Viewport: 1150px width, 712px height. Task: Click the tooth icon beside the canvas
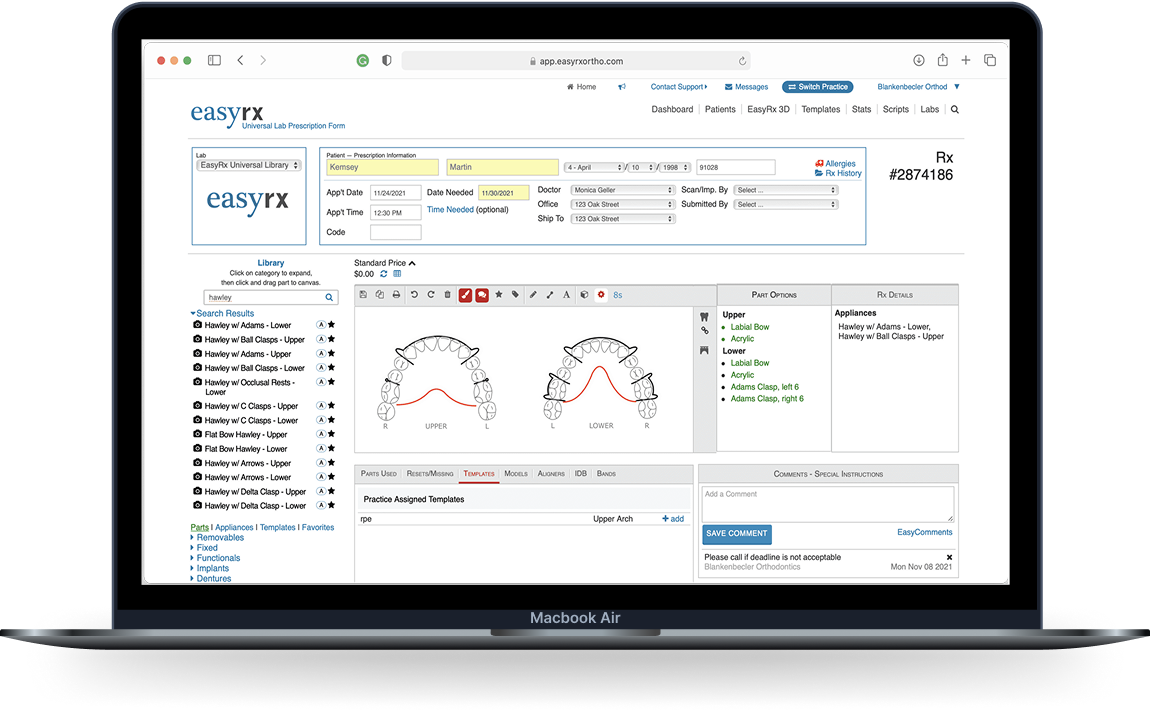pos(704,317)
